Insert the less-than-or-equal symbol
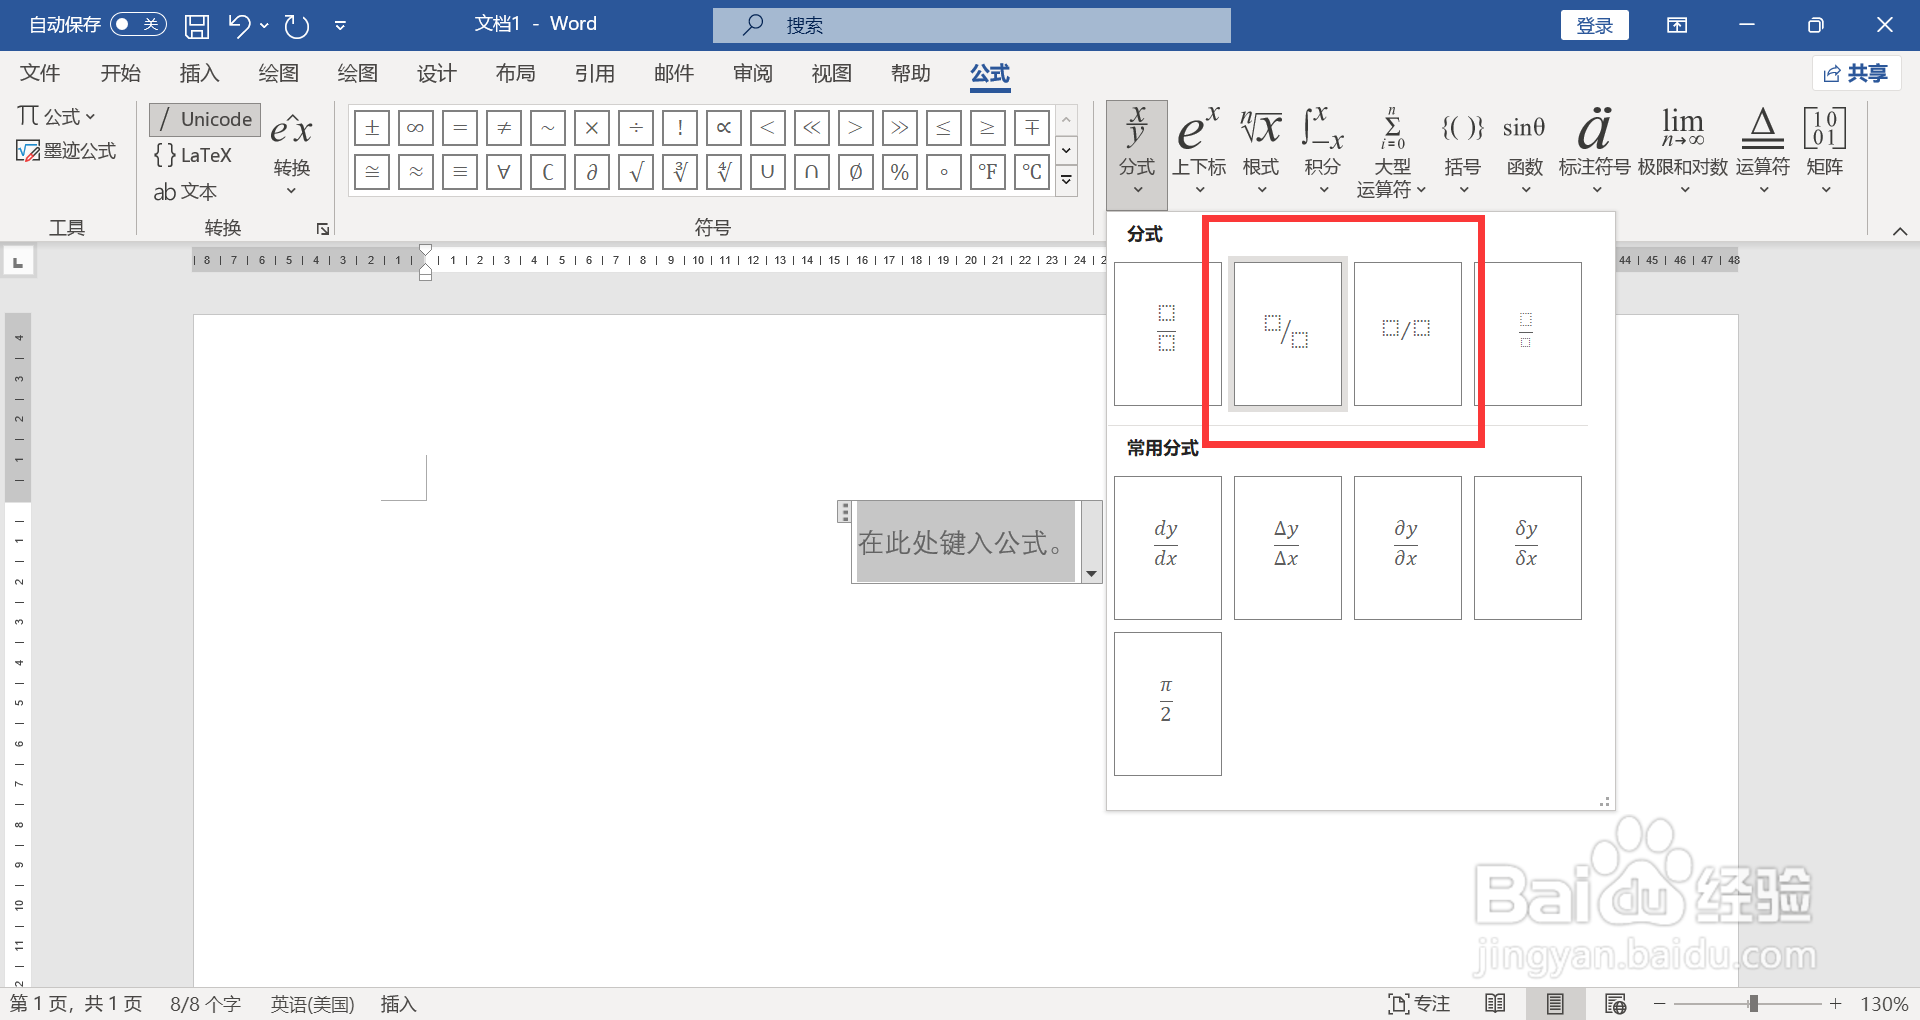This screenshot has height=1020, width=1920. [944, 128]
